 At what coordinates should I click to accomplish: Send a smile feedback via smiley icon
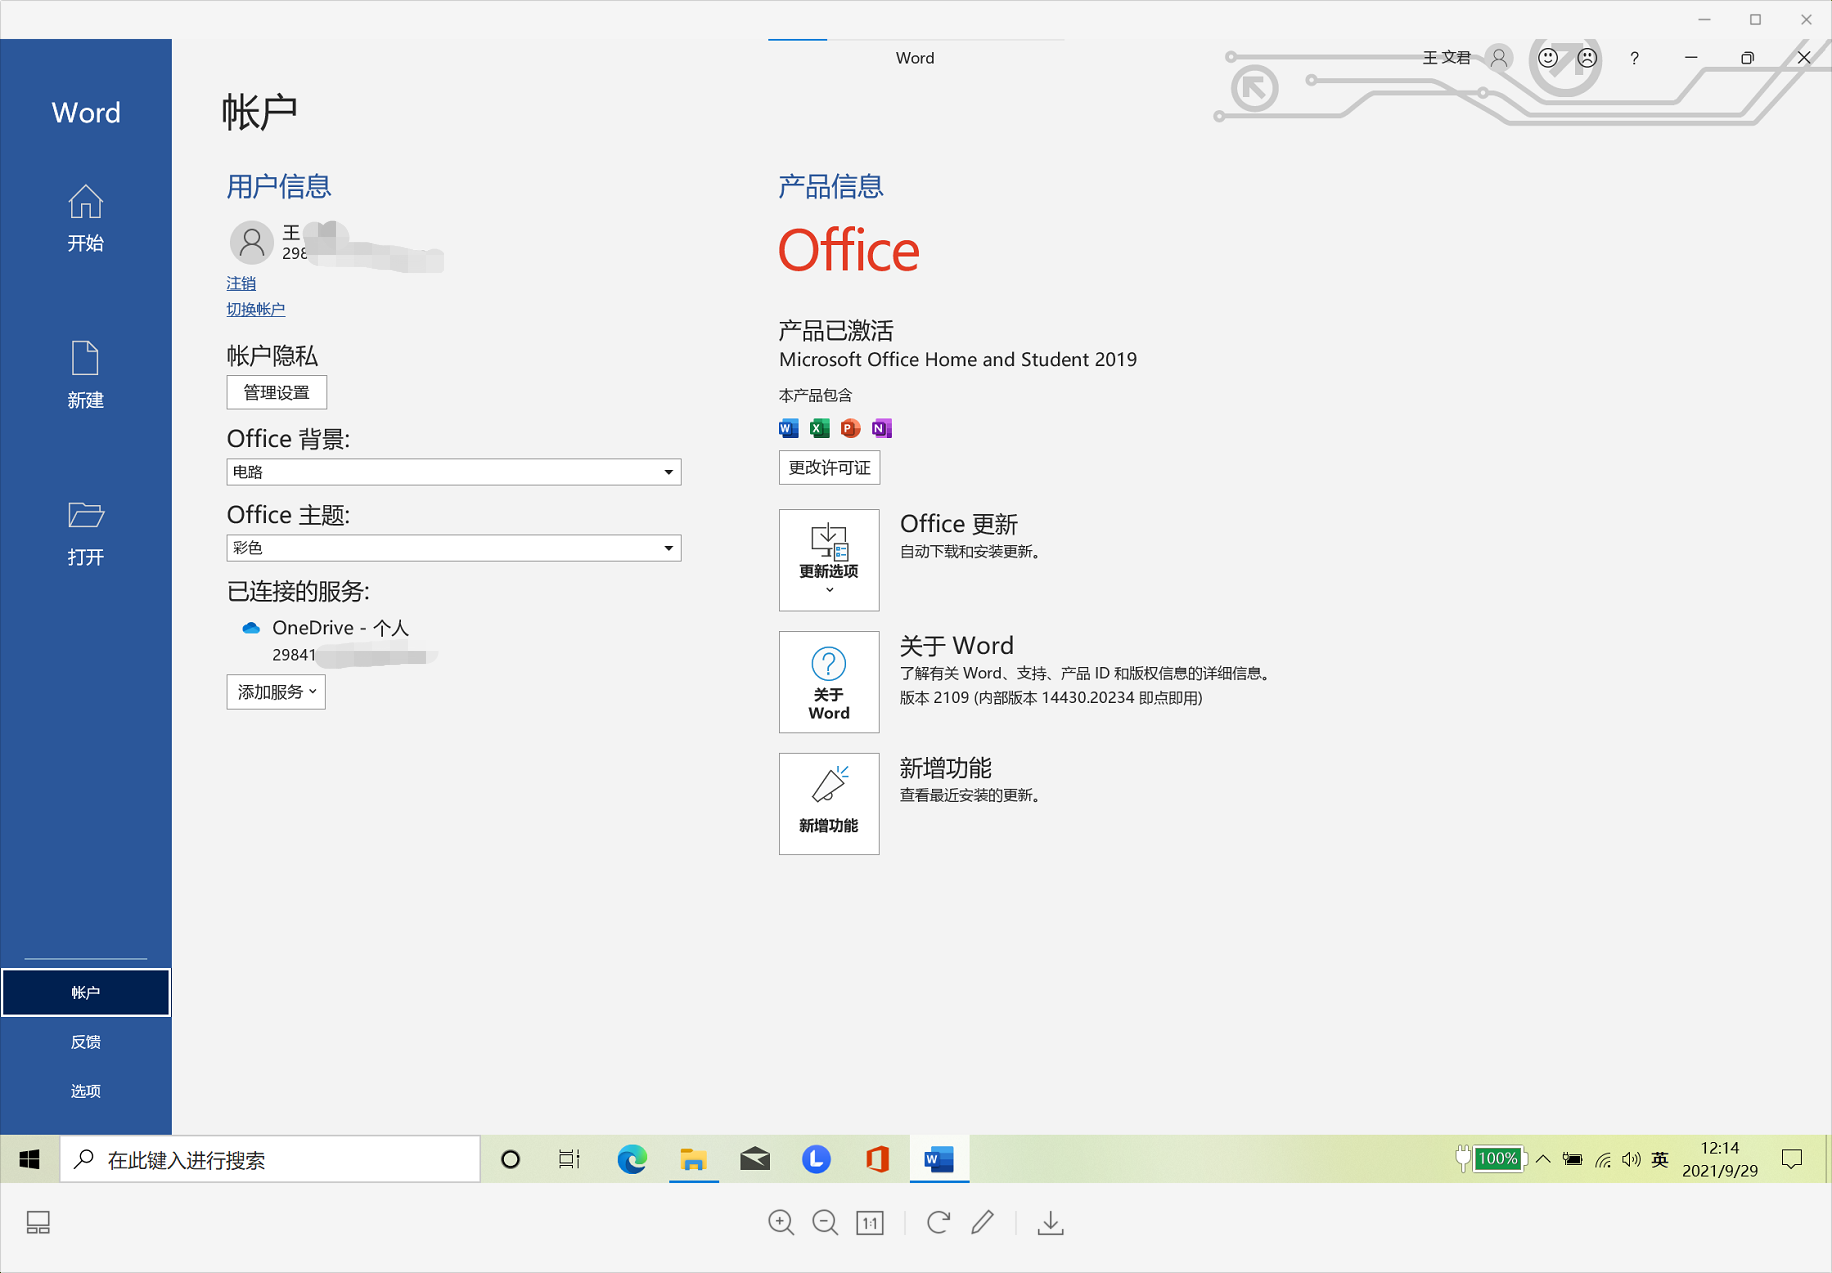coord(1548,58)
